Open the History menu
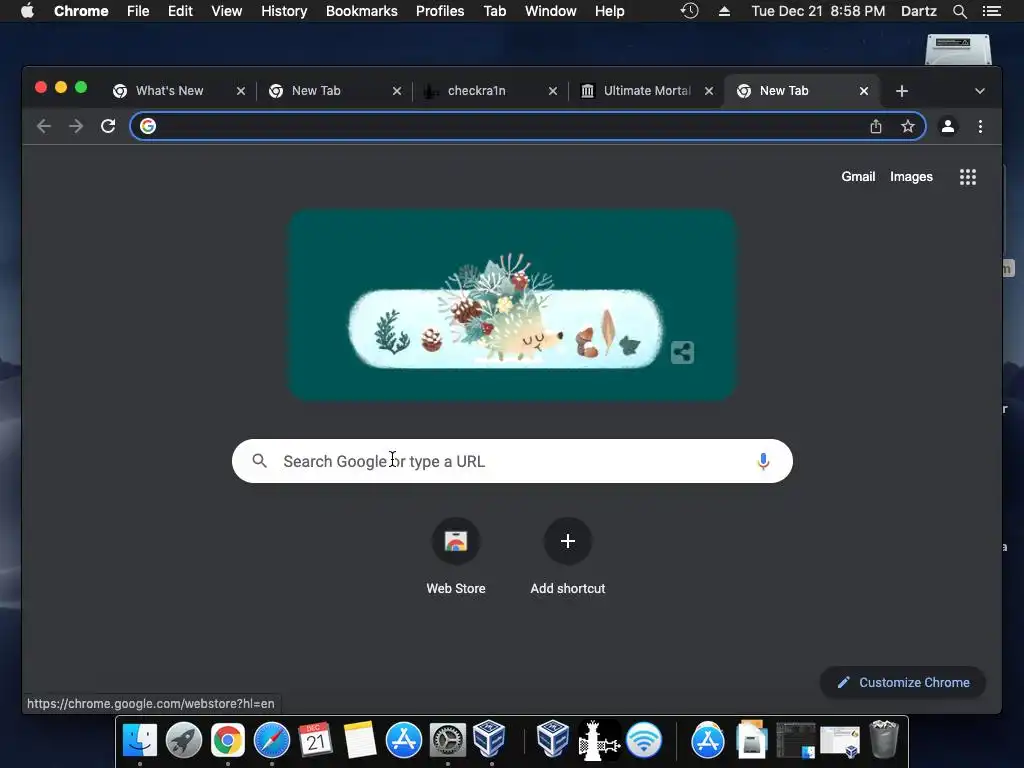This screenshot has width=1024, height=768. click(284, 11)
